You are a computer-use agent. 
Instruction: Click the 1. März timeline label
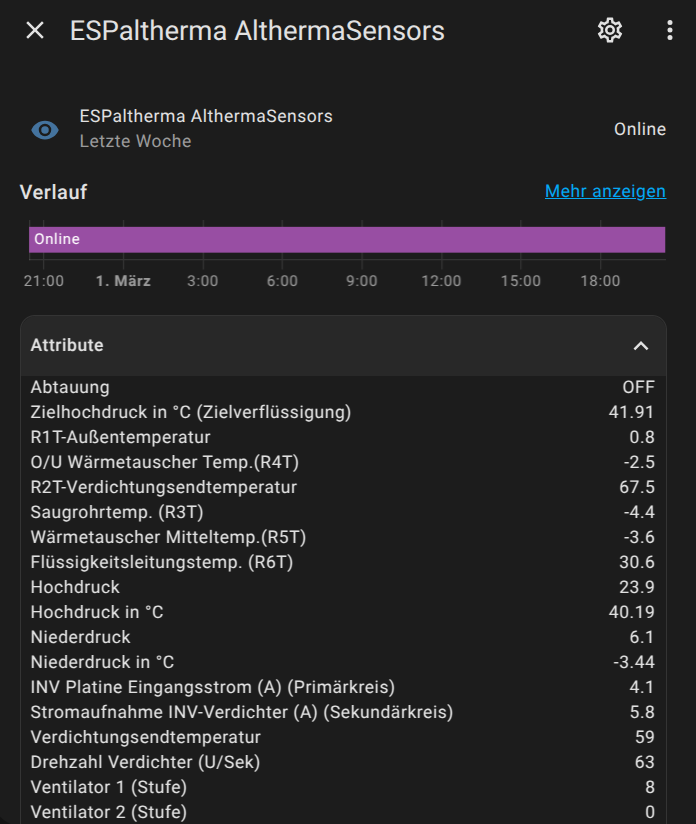point(123,281)
